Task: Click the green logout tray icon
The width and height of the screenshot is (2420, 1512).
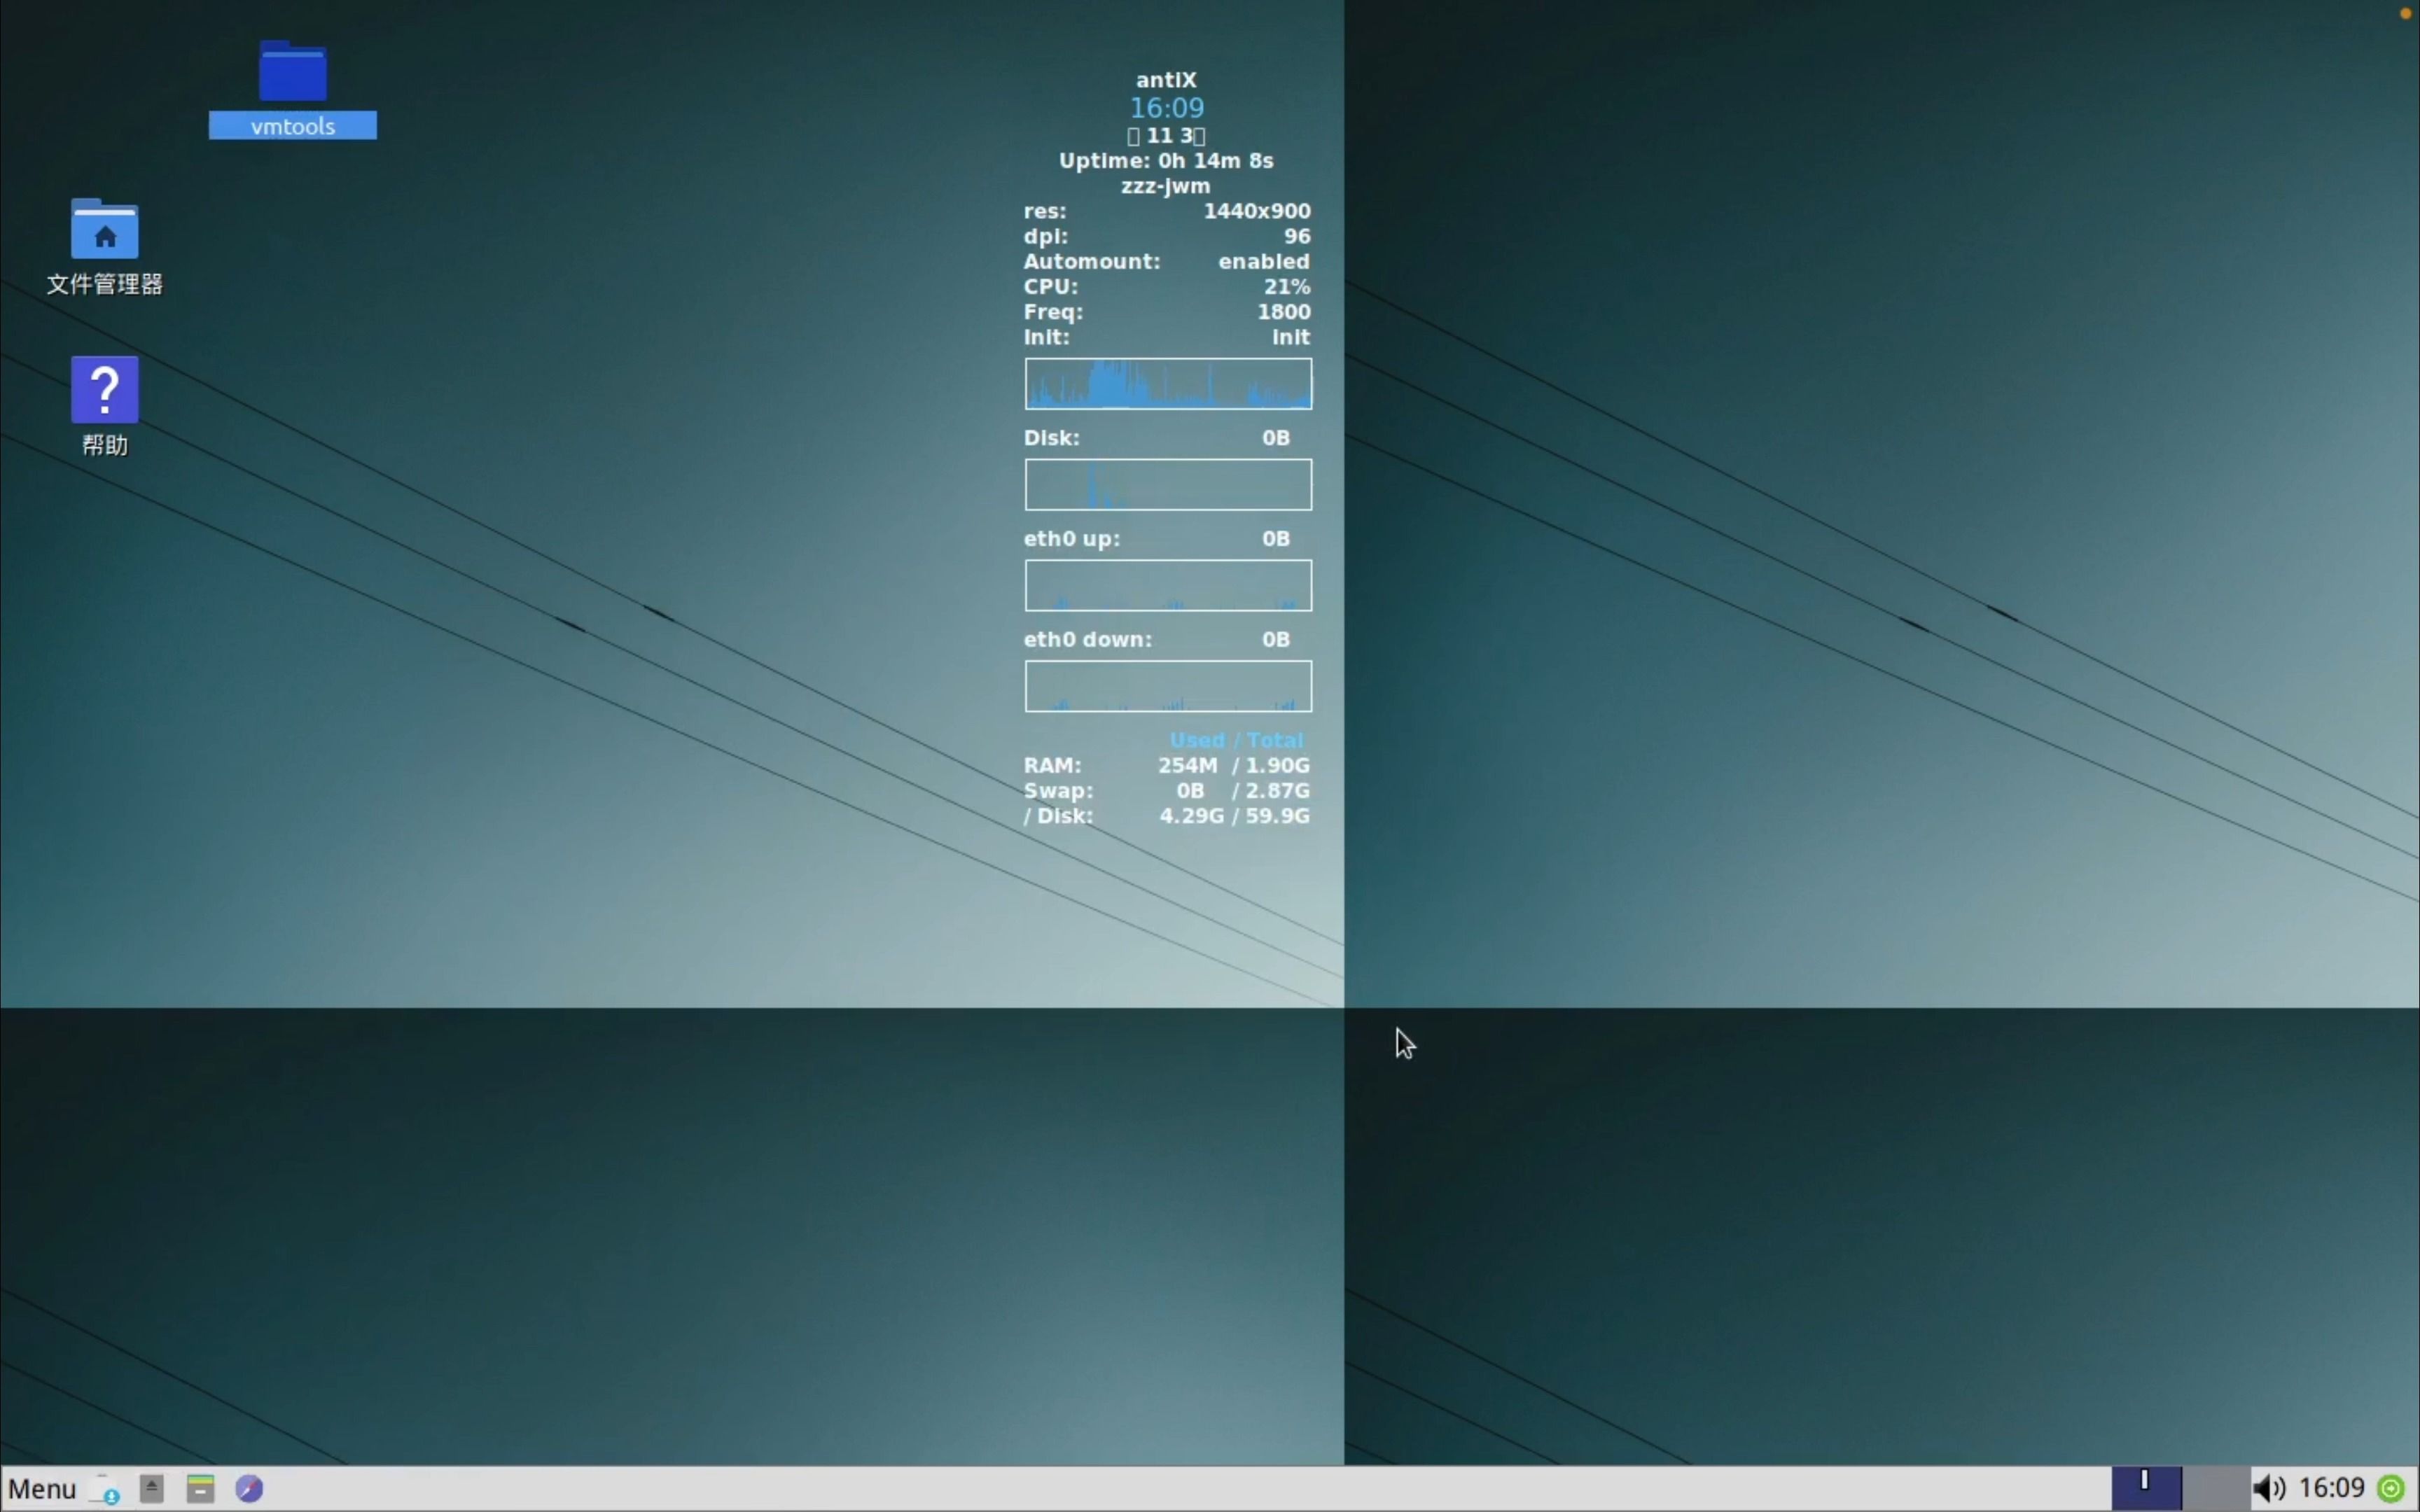Action: (2391, 1489)
